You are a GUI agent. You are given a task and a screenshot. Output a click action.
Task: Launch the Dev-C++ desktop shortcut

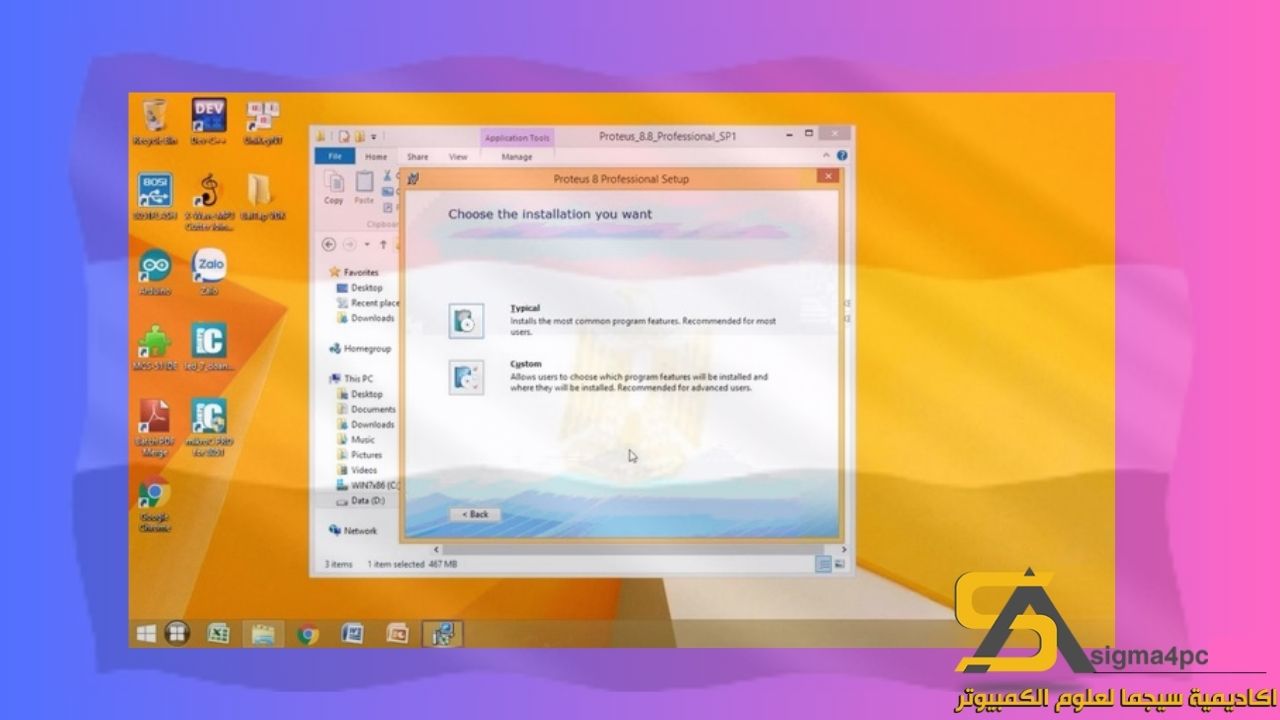point(209,122)
